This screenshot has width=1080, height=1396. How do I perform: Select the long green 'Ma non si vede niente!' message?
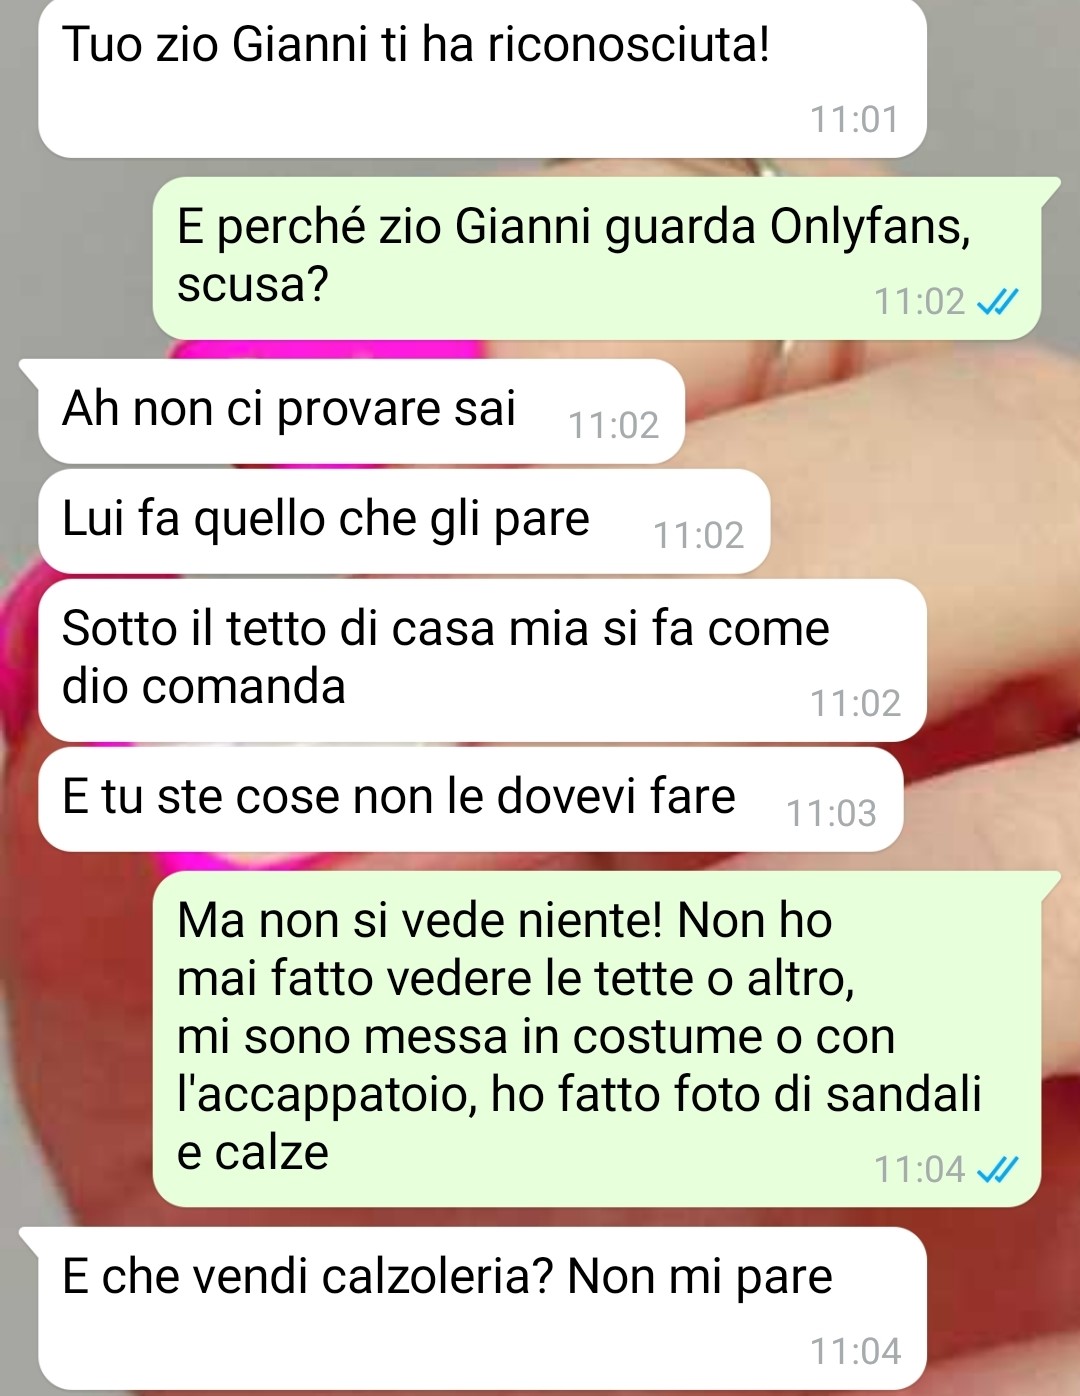point(597,1039)
